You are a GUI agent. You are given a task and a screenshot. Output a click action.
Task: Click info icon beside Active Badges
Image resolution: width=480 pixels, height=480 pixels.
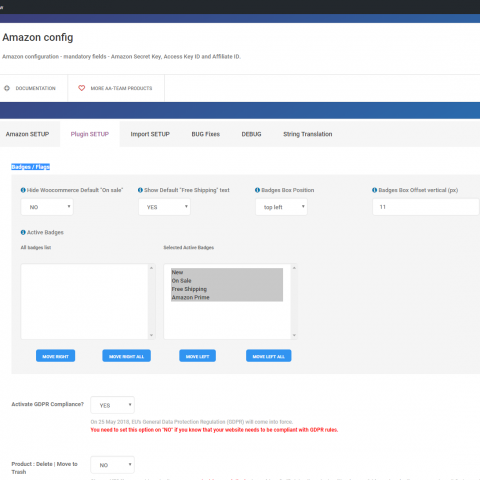click(x=23, y=232)
